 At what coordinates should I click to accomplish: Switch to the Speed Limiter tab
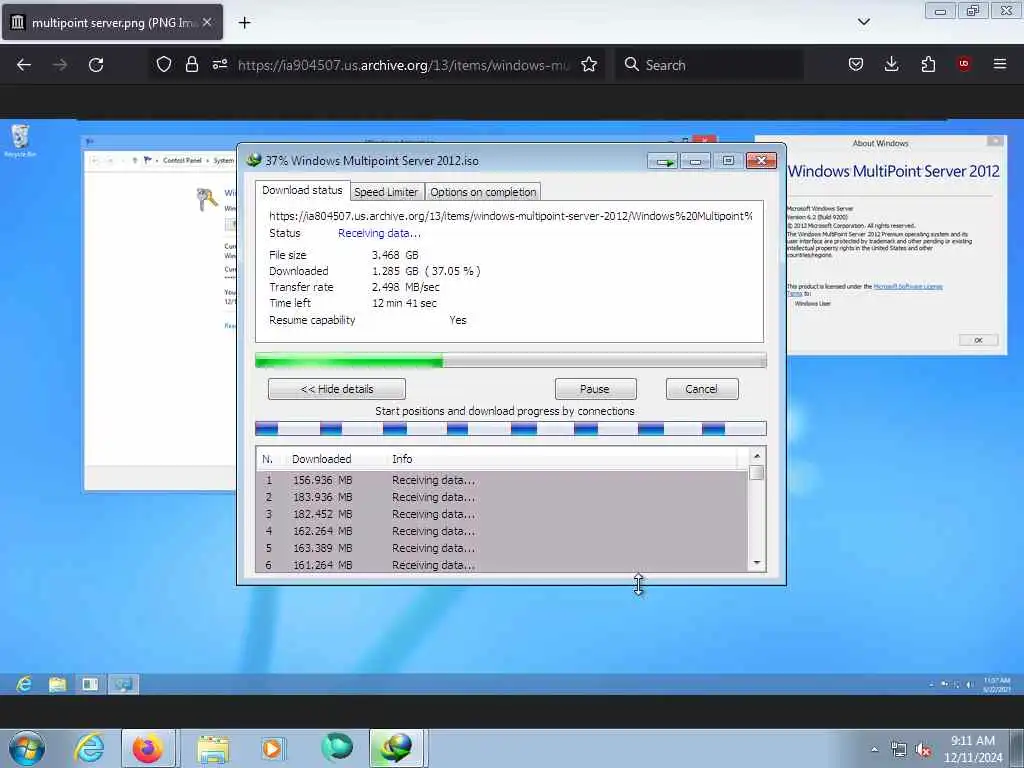(386, 192)
